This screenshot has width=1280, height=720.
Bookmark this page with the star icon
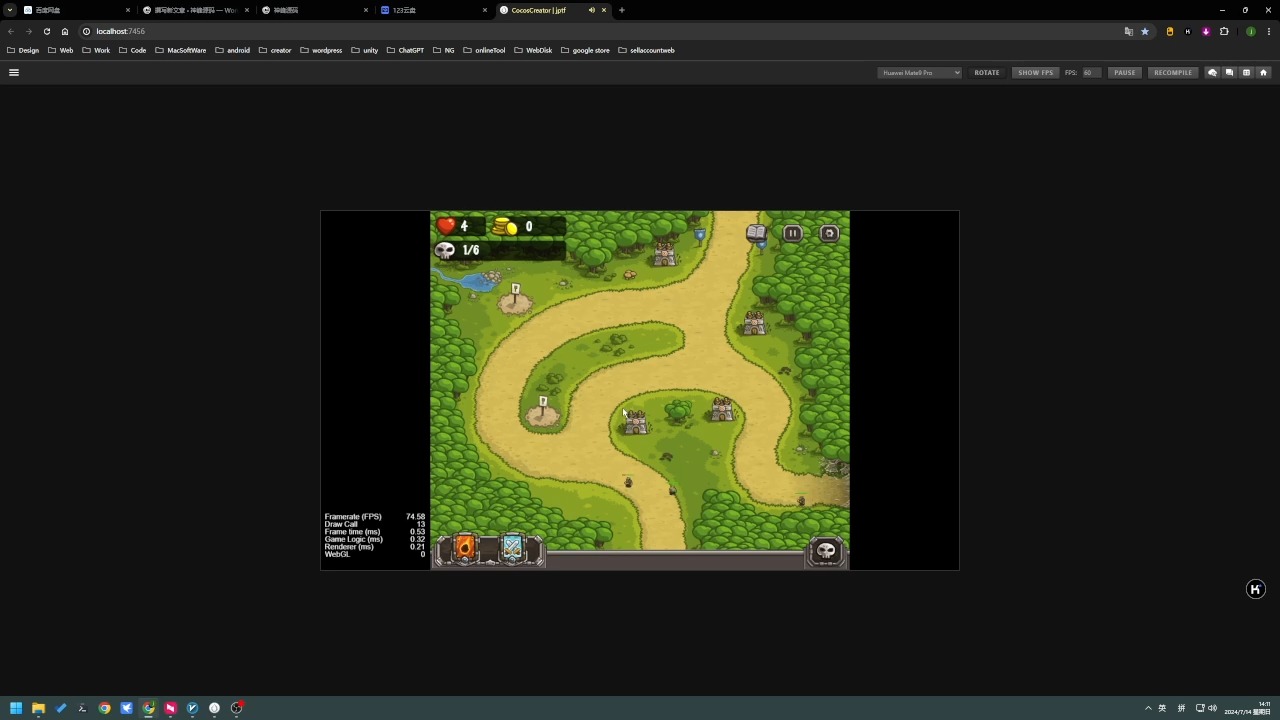pyautogui.click(x=1145, y=31)
